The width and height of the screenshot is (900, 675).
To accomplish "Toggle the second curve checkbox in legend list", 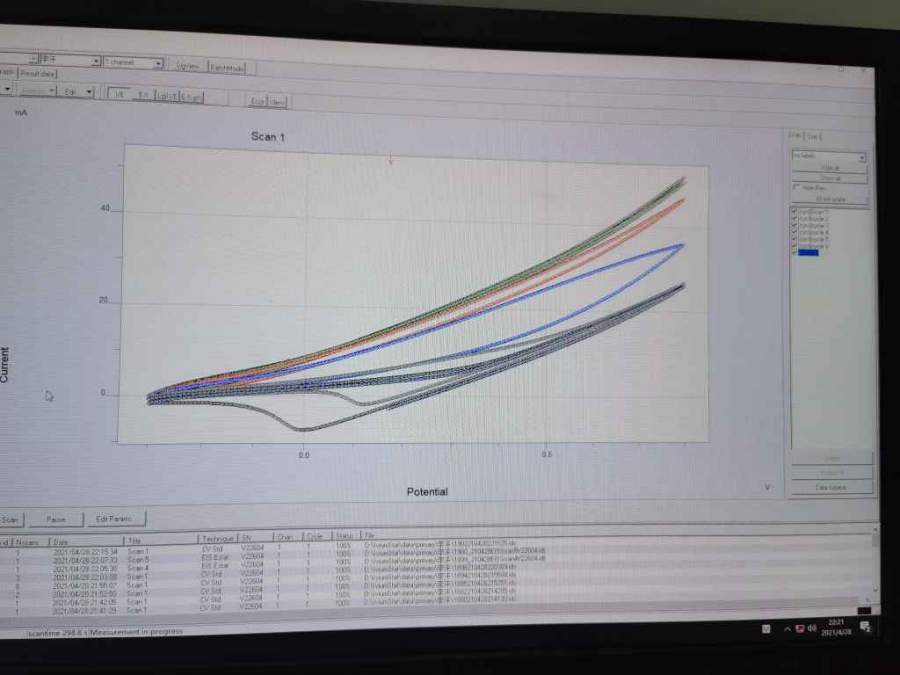I will 795,219.
